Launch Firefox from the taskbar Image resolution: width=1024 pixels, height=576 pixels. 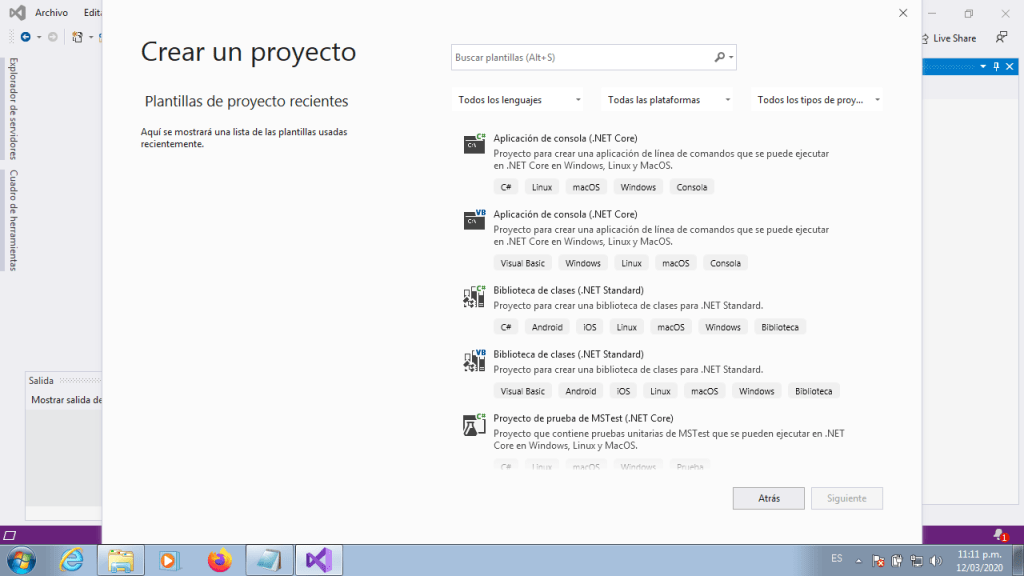pyautogui.click(x=219, y=560)
